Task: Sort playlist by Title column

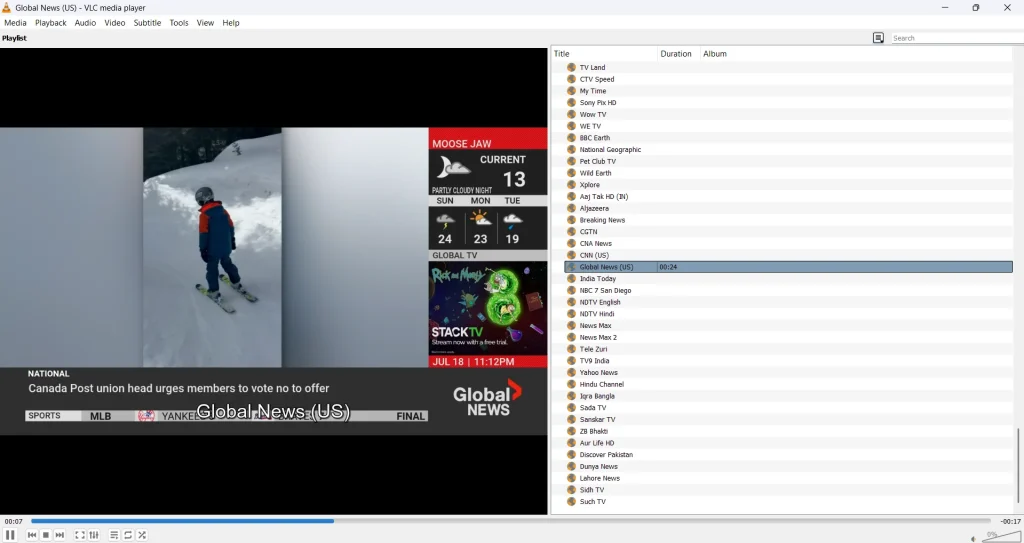Action: click(604, 54)
